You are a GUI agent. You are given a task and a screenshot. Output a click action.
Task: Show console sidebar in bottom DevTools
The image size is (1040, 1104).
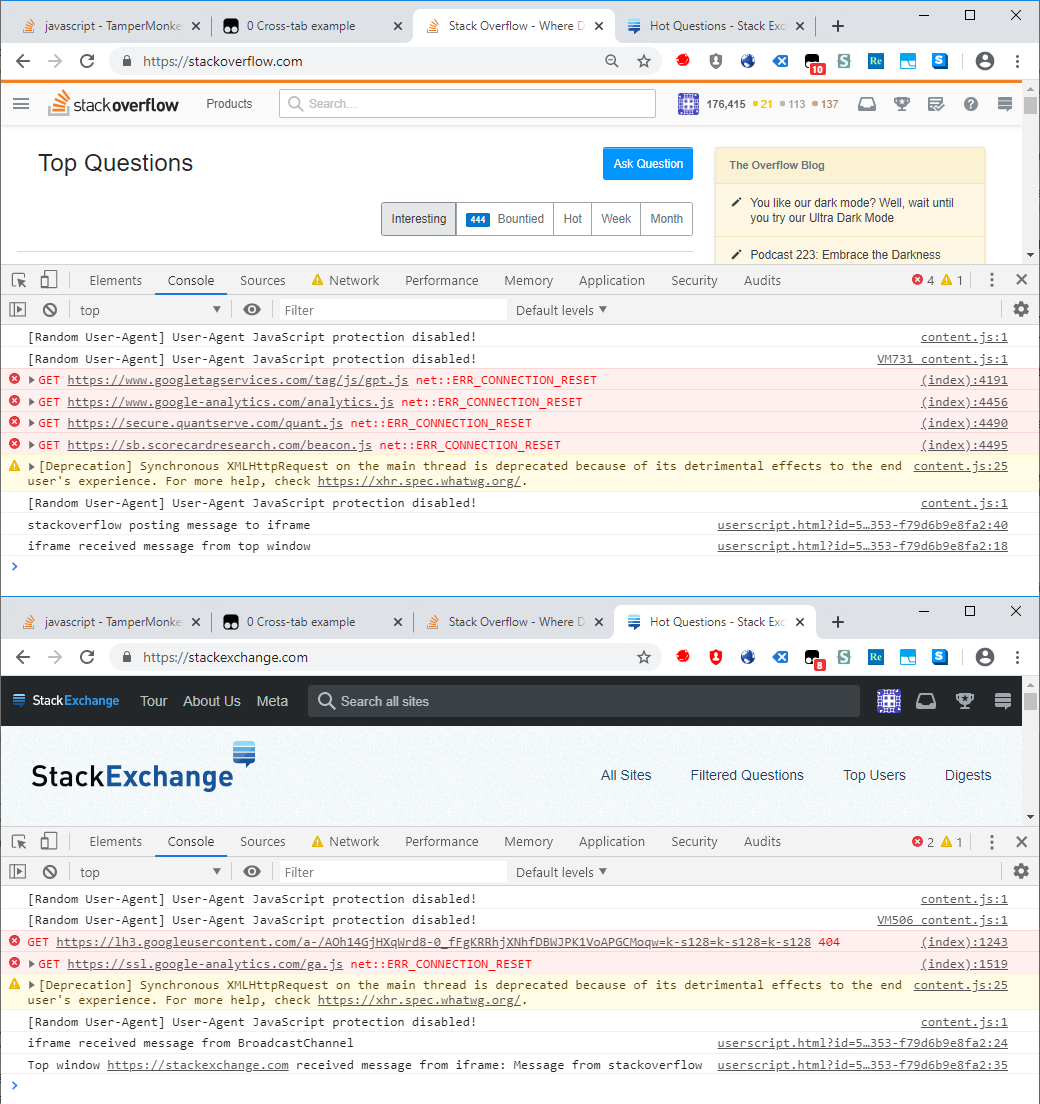[x=18, y=872]
